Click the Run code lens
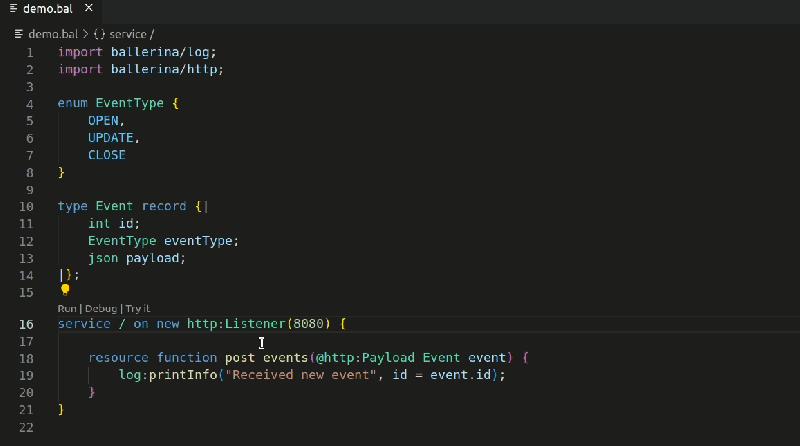 tap(67, 309)
